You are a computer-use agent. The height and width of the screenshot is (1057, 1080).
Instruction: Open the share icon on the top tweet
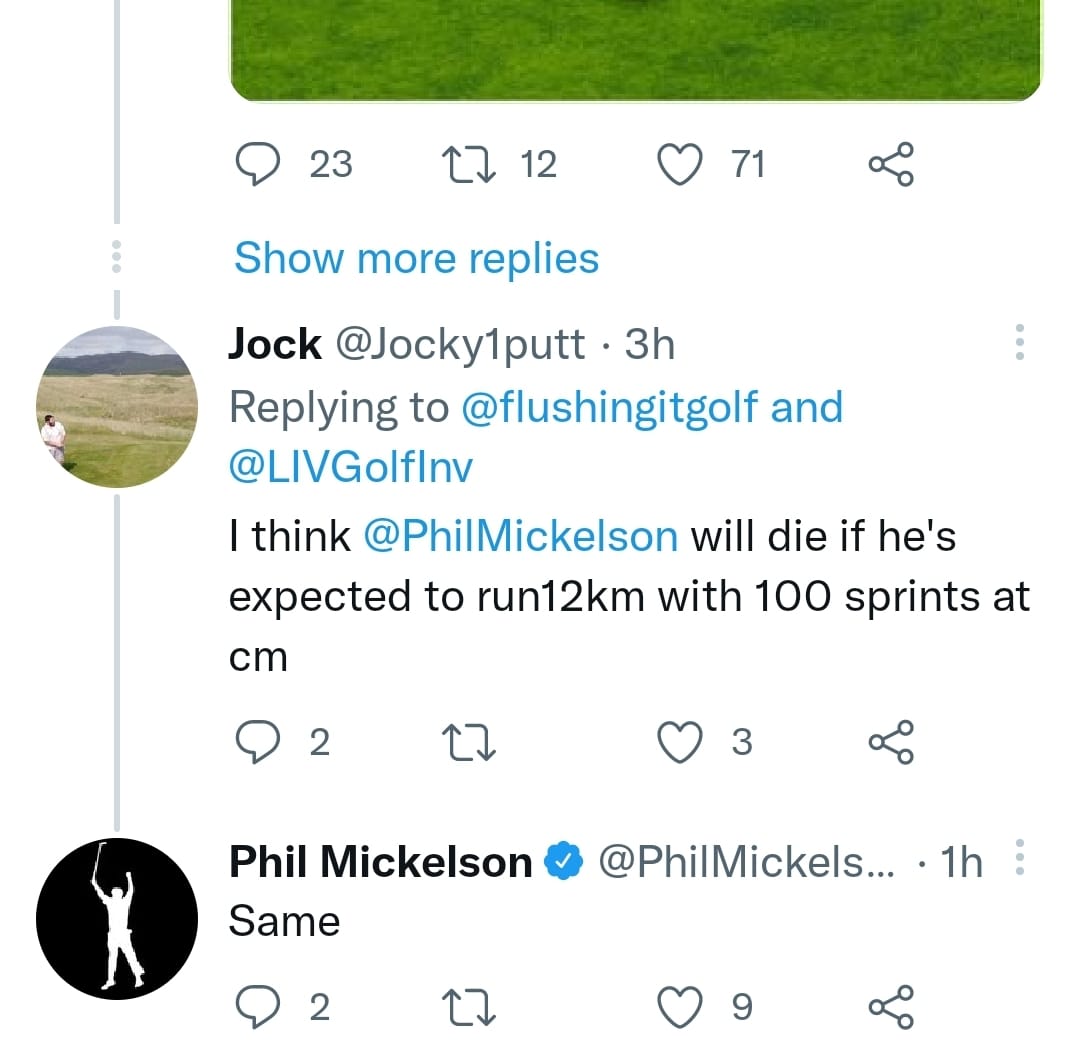point(889,165)
